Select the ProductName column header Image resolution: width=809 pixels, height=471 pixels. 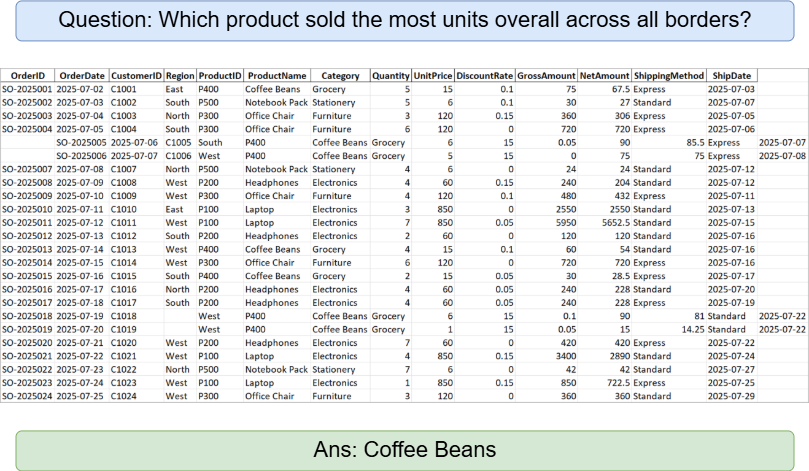point(277,76)
